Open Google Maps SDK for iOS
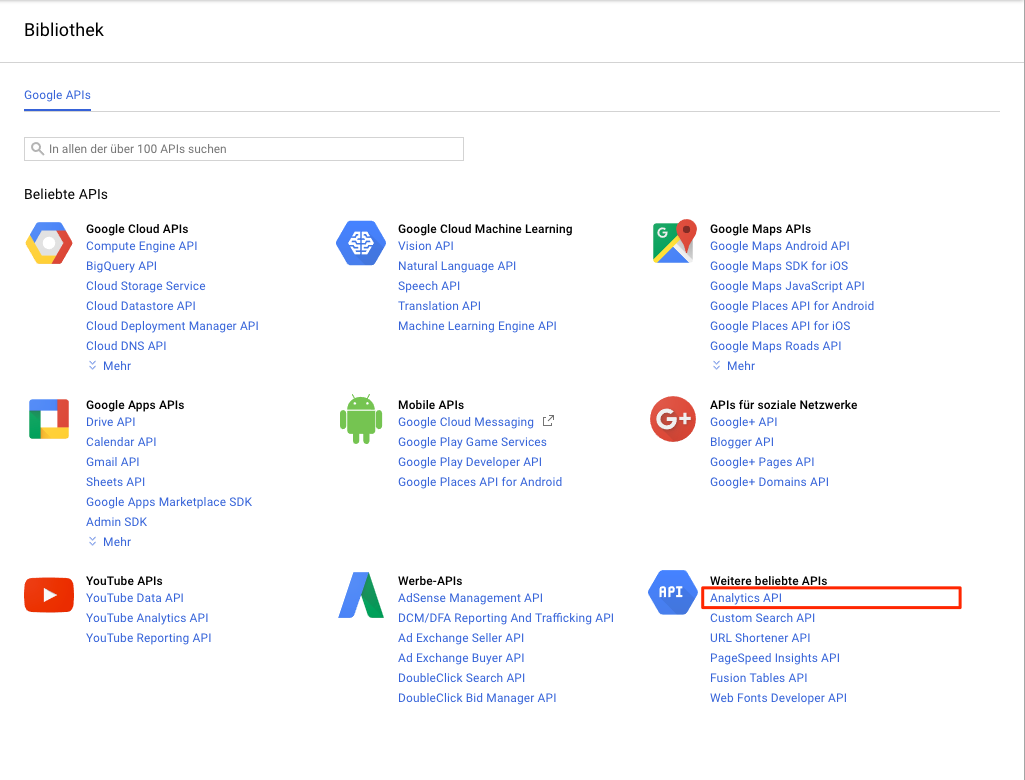This screenshot has width=1025, height=780. (x=779, y=266)
